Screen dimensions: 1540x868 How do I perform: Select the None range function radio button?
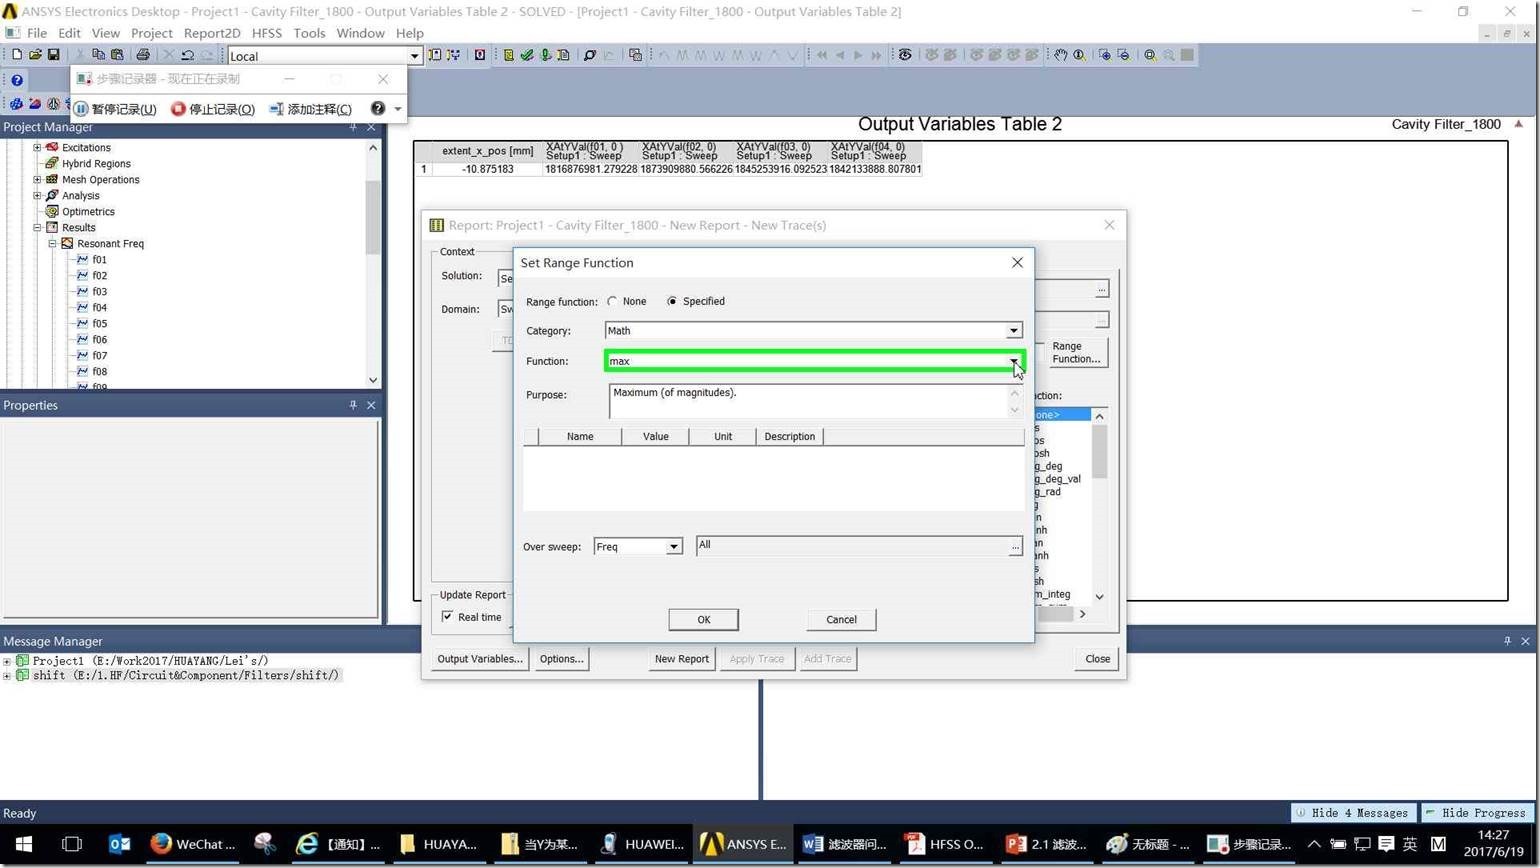(612, 301)
